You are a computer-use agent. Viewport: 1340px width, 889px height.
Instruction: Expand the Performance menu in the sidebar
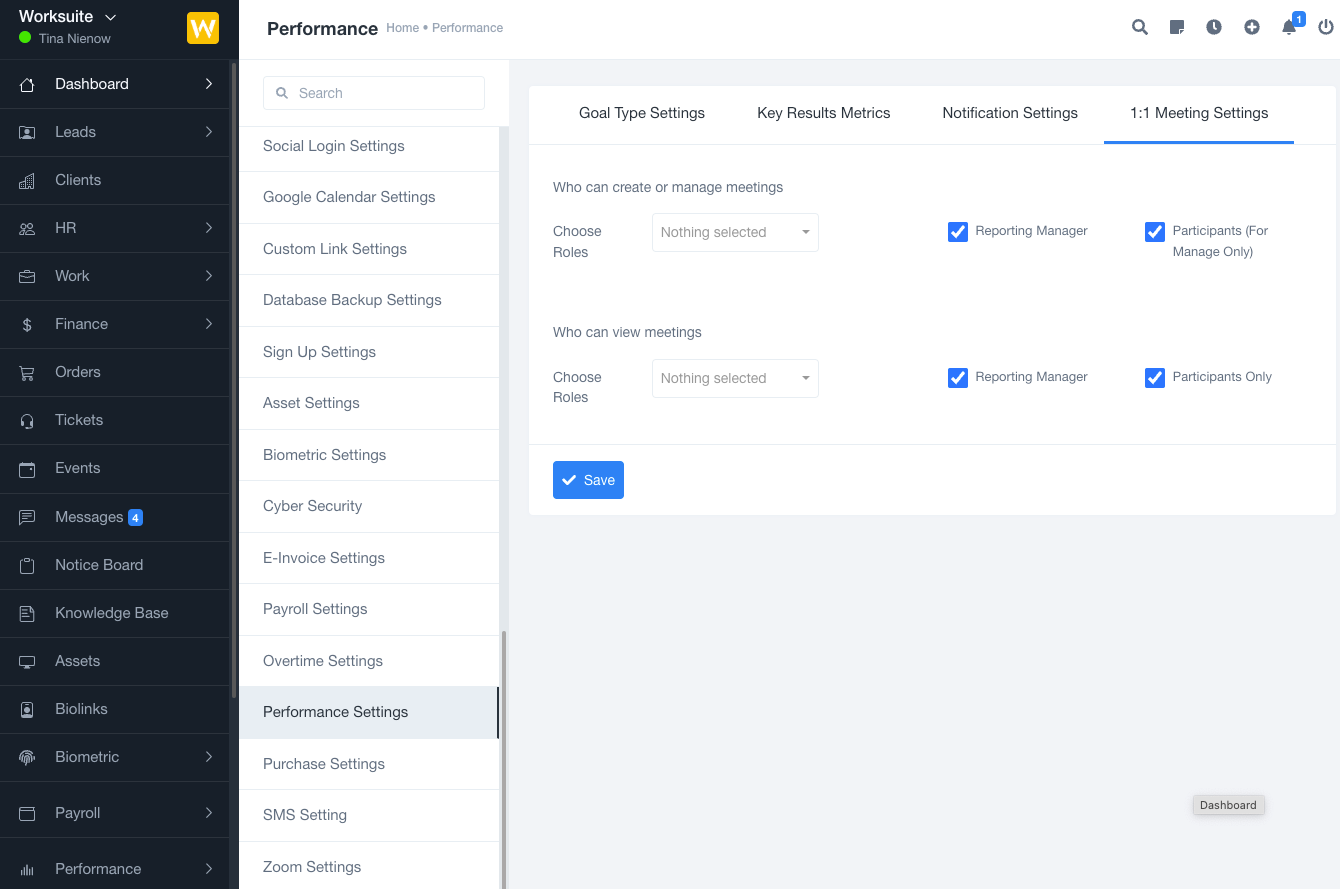click(98, 868)
